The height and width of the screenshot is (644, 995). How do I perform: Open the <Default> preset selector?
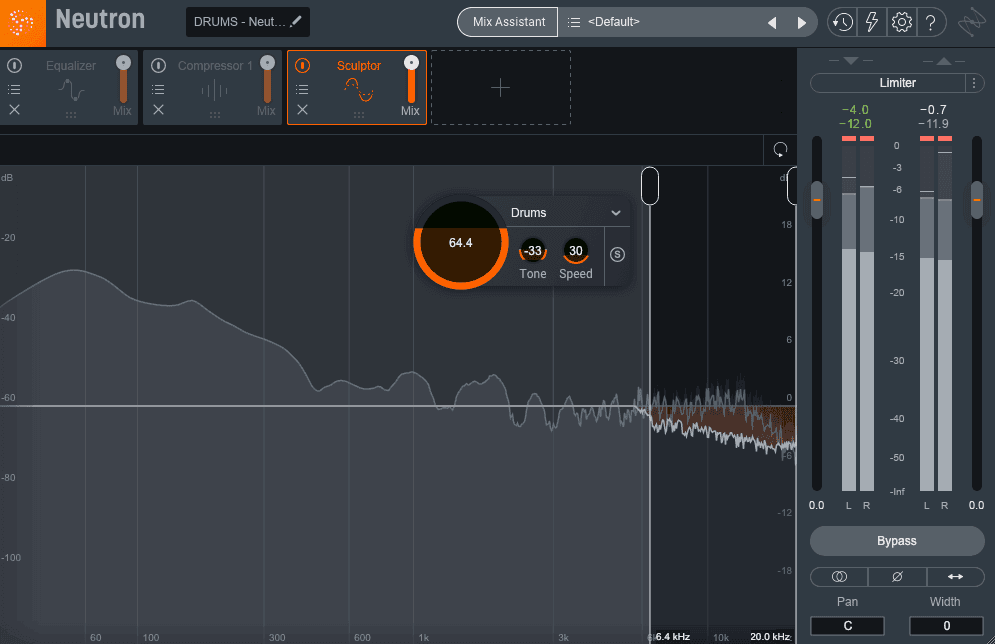tap(614, 22)
